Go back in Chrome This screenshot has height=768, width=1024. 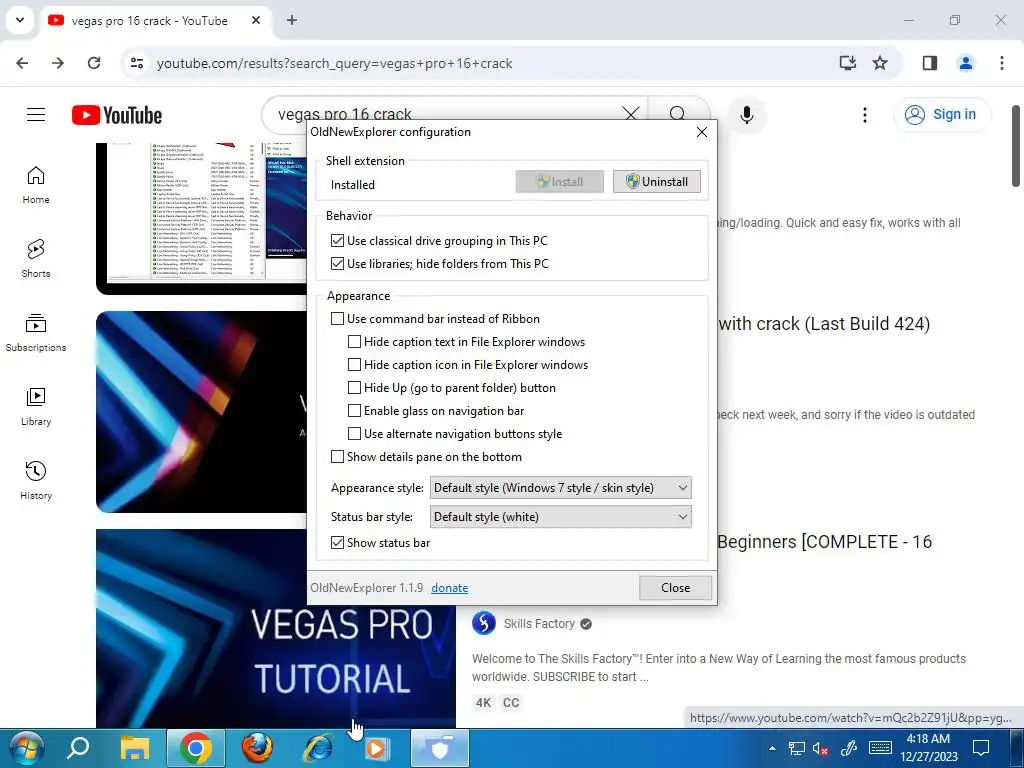(x=22, y=63)
